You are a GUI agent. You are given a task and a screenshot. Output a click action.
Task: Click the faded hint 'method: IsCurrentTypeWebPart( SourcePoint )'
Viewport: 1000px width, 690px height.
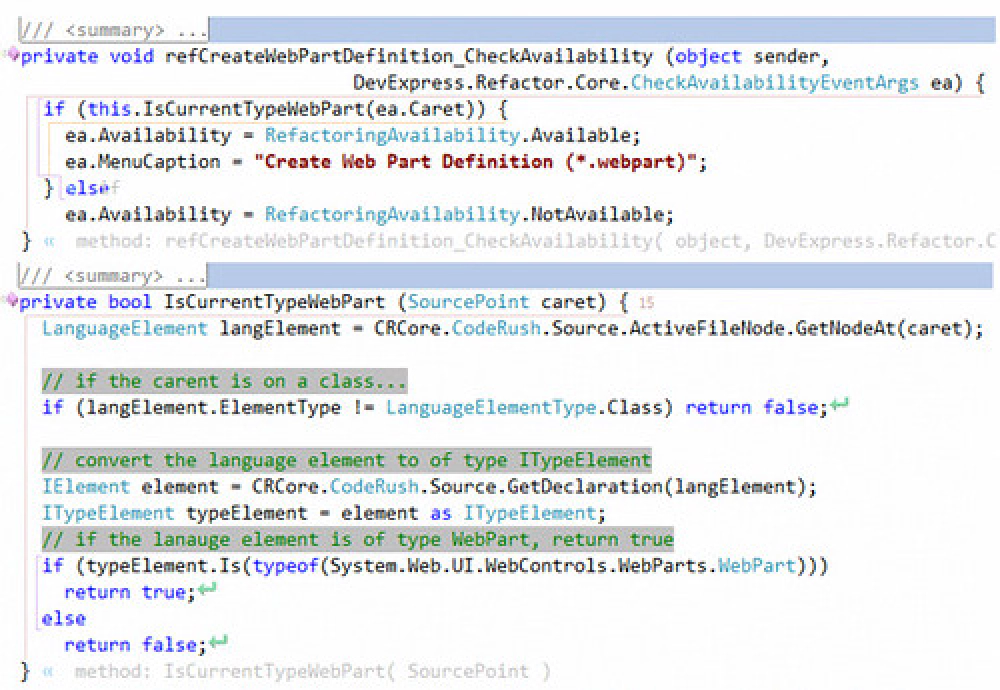point(312,672)
